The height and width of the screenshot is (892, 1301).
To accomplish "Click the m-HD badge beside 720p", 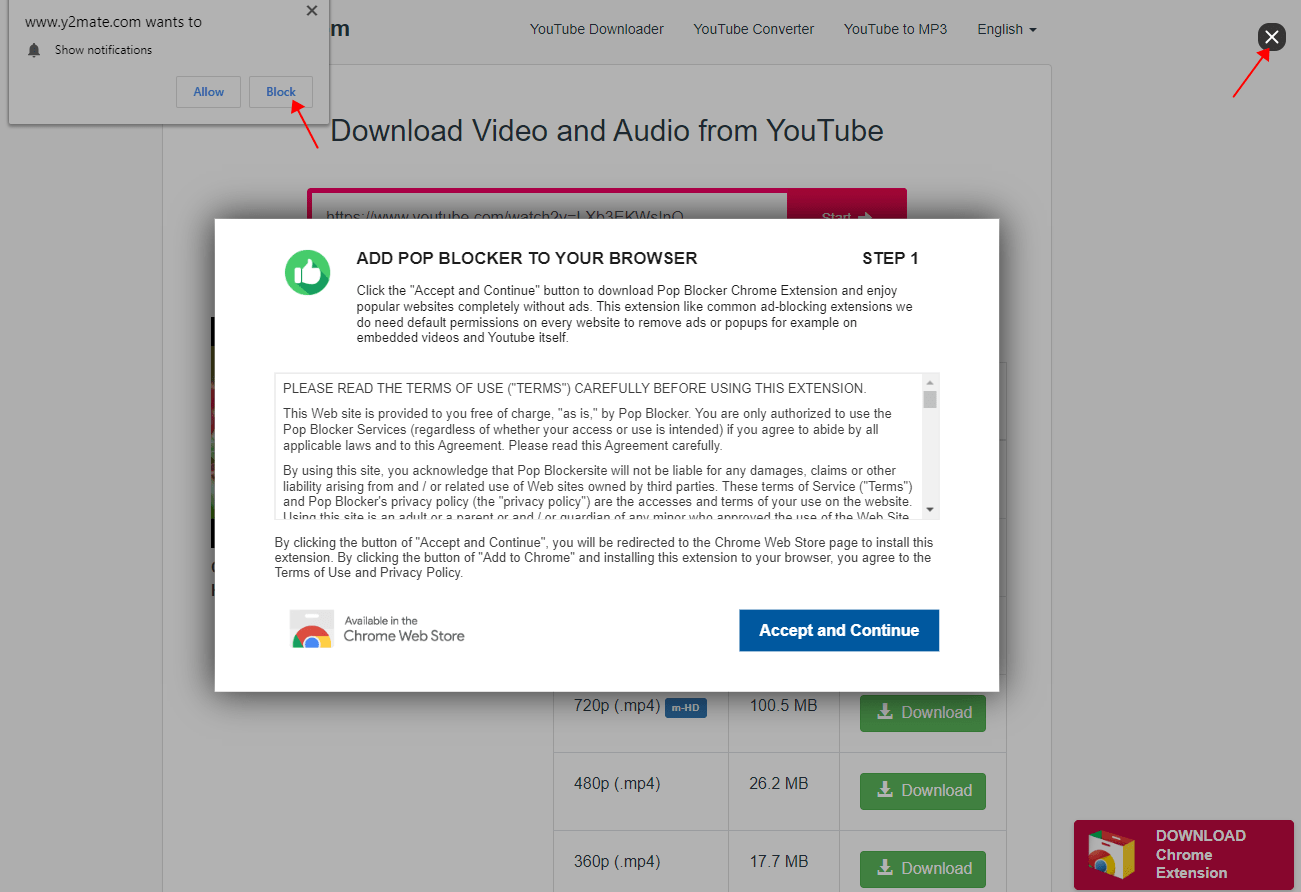I will pyautogui.click(x=686, y=708).
